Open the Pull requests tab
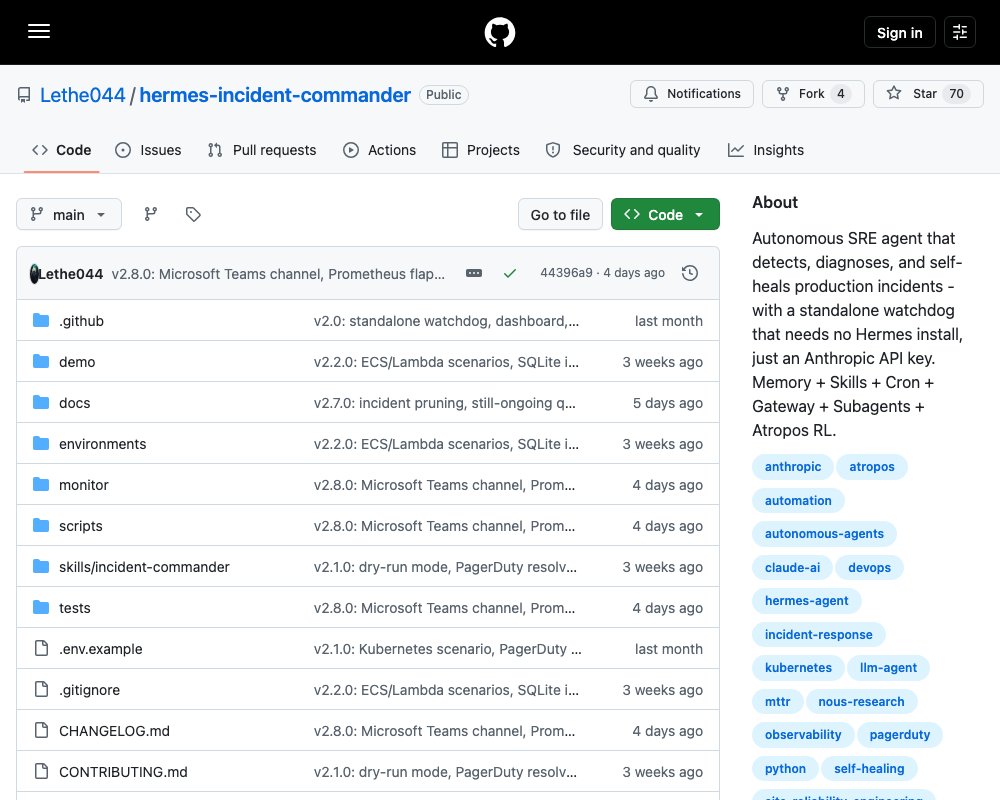The image size is (1000, 800). (261, 150)
